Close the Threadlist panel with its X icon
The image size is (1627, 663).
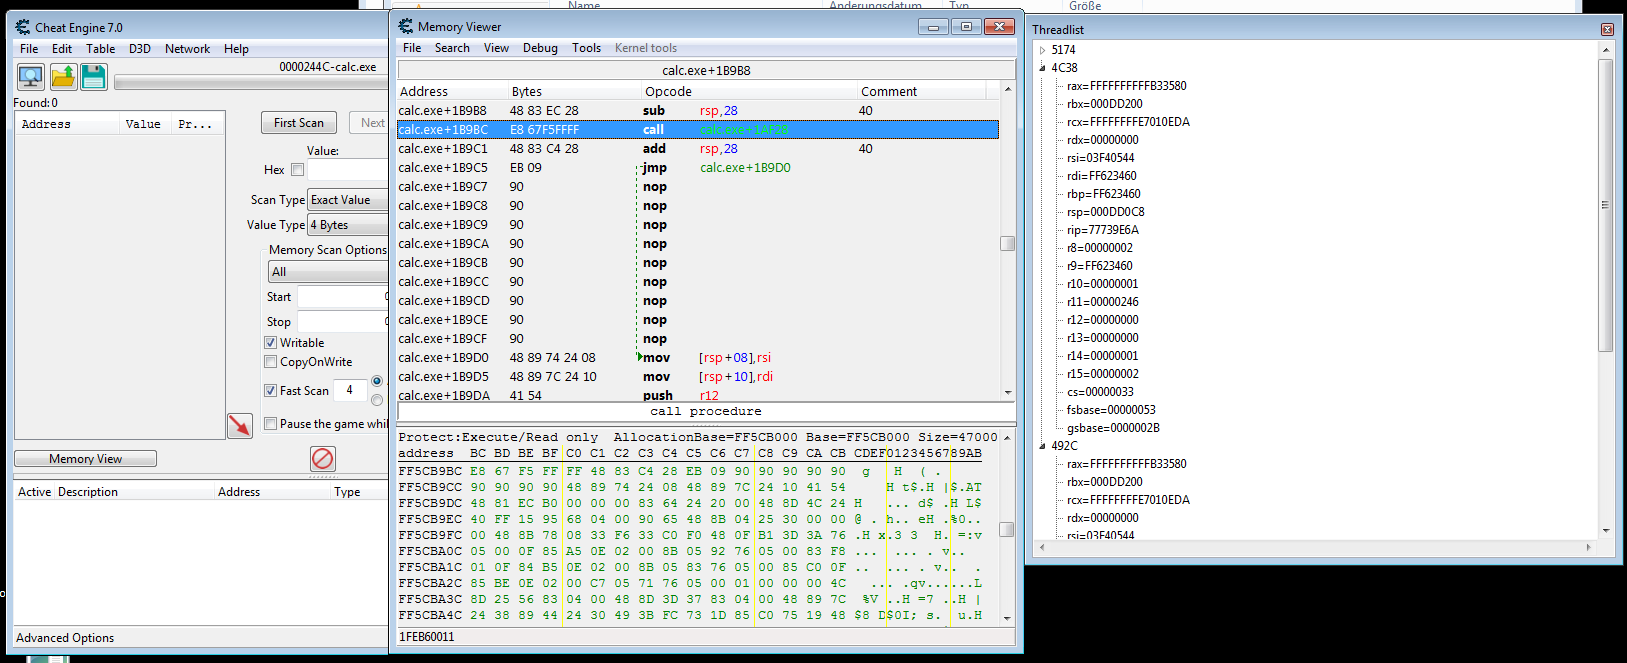point(1606,30)
